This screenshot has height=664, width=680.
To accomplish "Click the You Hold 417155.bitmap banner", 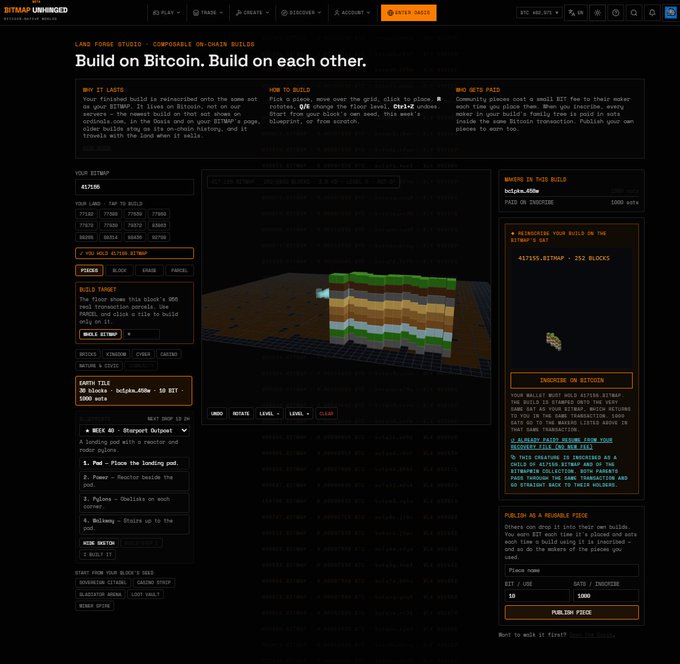I will (134, 253).
